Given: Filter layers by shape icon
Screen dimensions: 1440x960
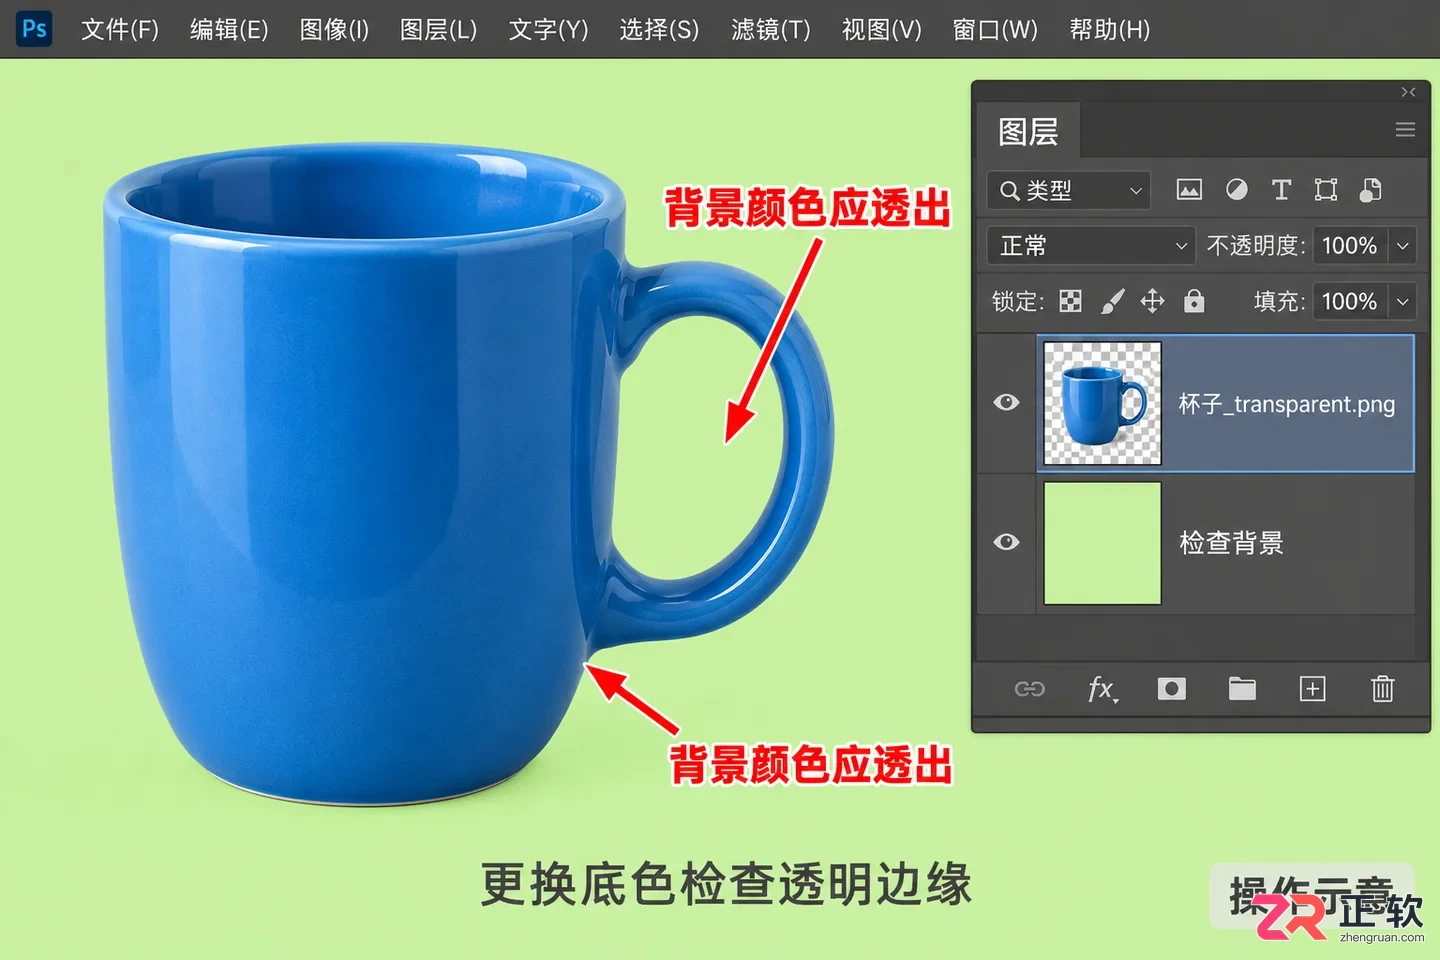Looking at the screenshot, I should pyautogui.click(x=1326, y=190).
